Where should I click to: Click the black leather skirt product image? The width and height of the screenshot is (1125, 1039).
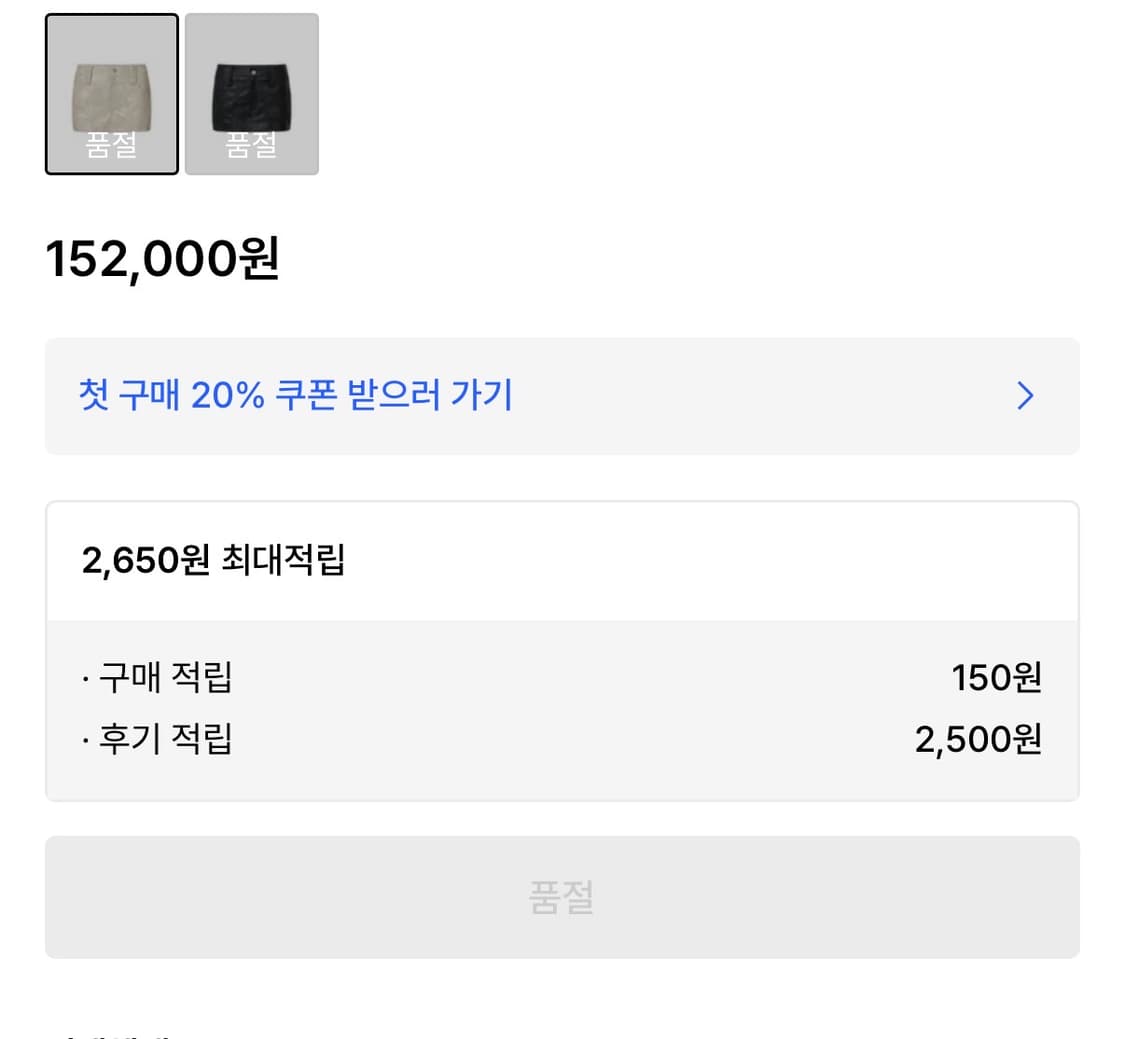pyautogui.click(x=252, y=96)
